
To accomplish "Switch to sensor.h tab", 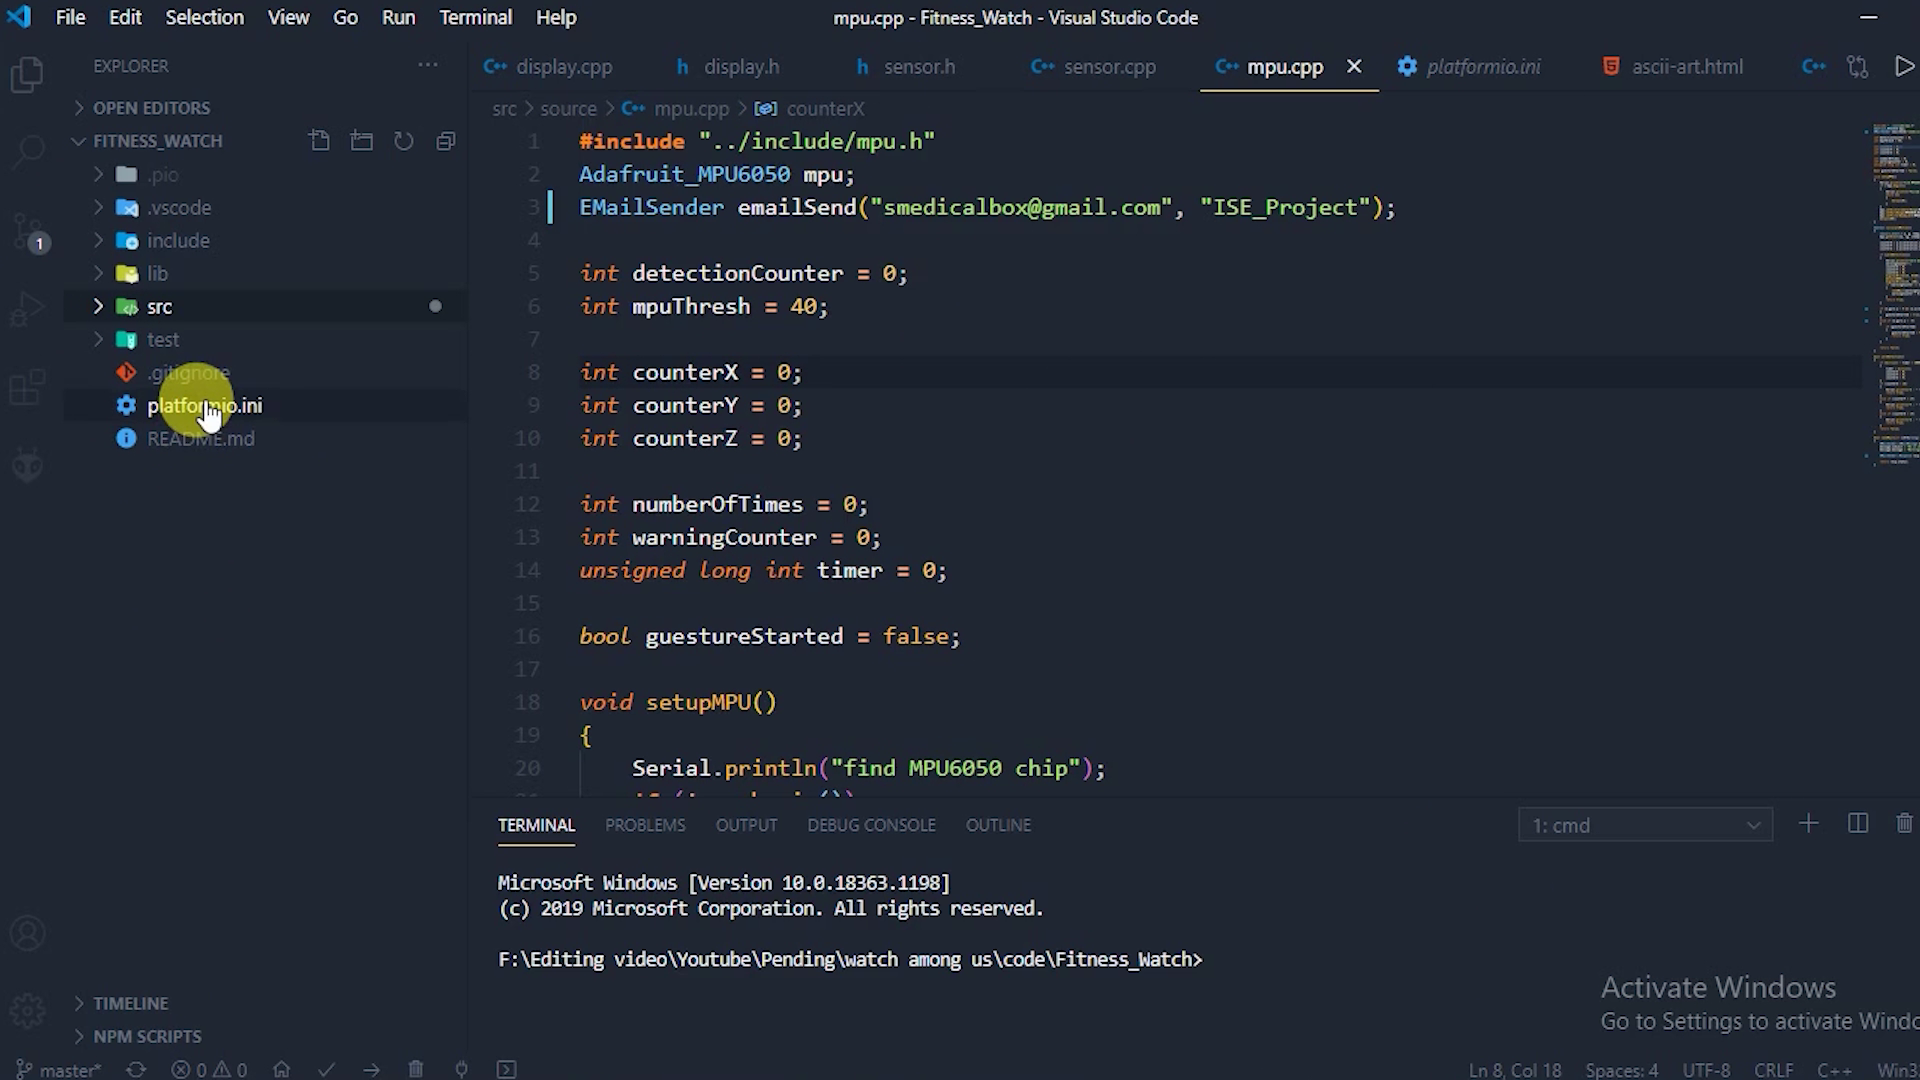I will click(x=906, y=67).
